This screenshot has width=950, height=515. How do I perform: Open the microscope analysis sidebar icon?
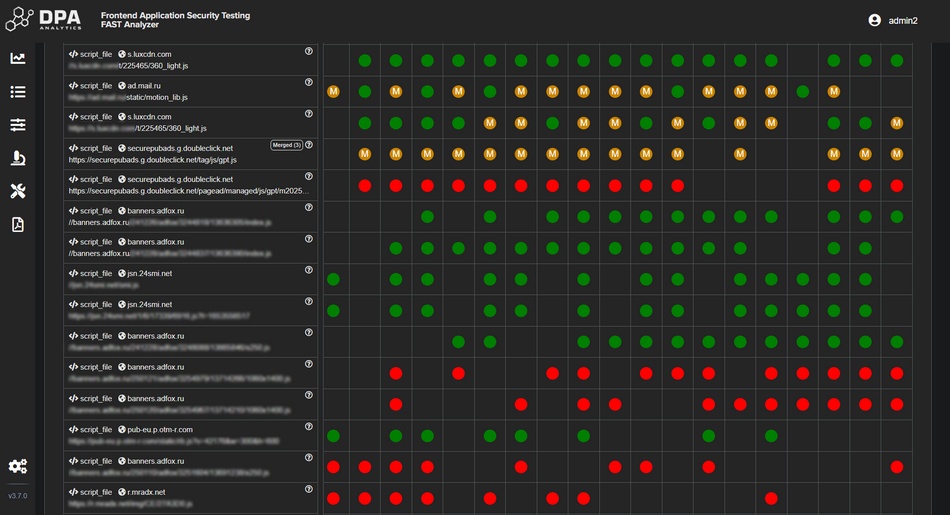[18, 158]
